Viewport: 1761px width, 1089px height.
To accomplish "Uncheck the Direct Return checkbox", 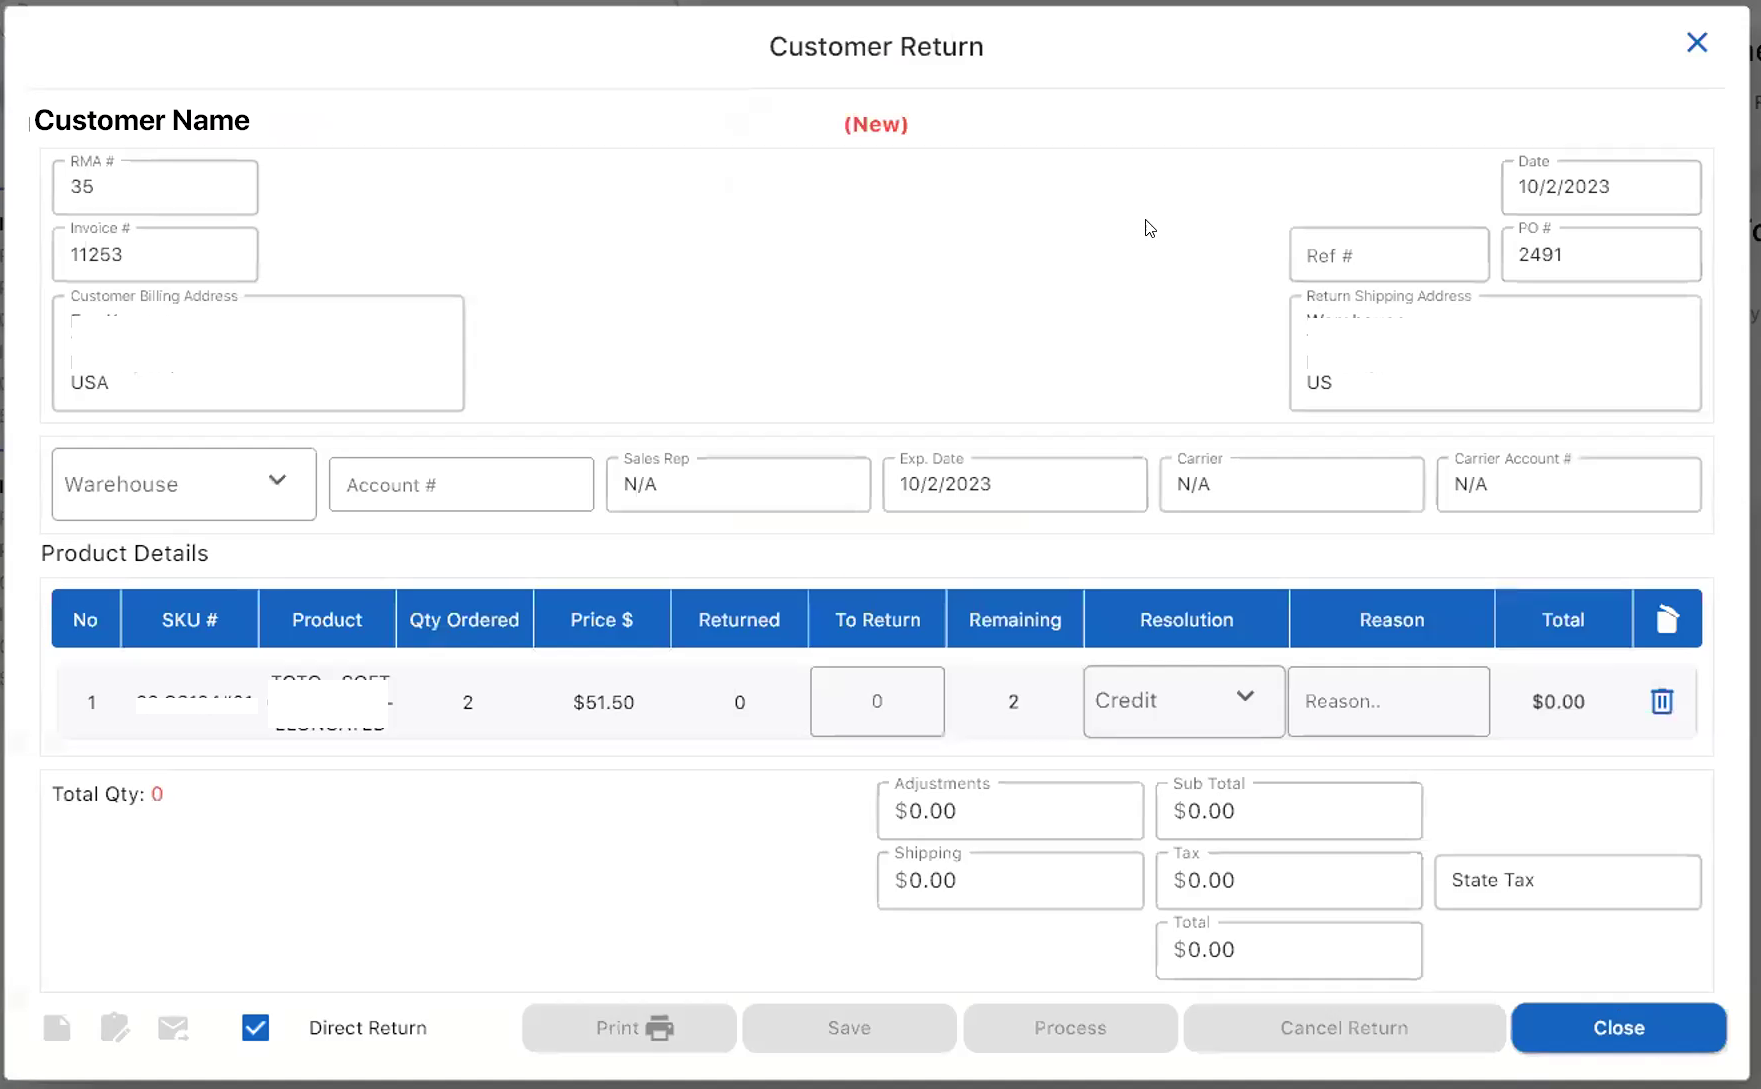I will (256, 1028).
